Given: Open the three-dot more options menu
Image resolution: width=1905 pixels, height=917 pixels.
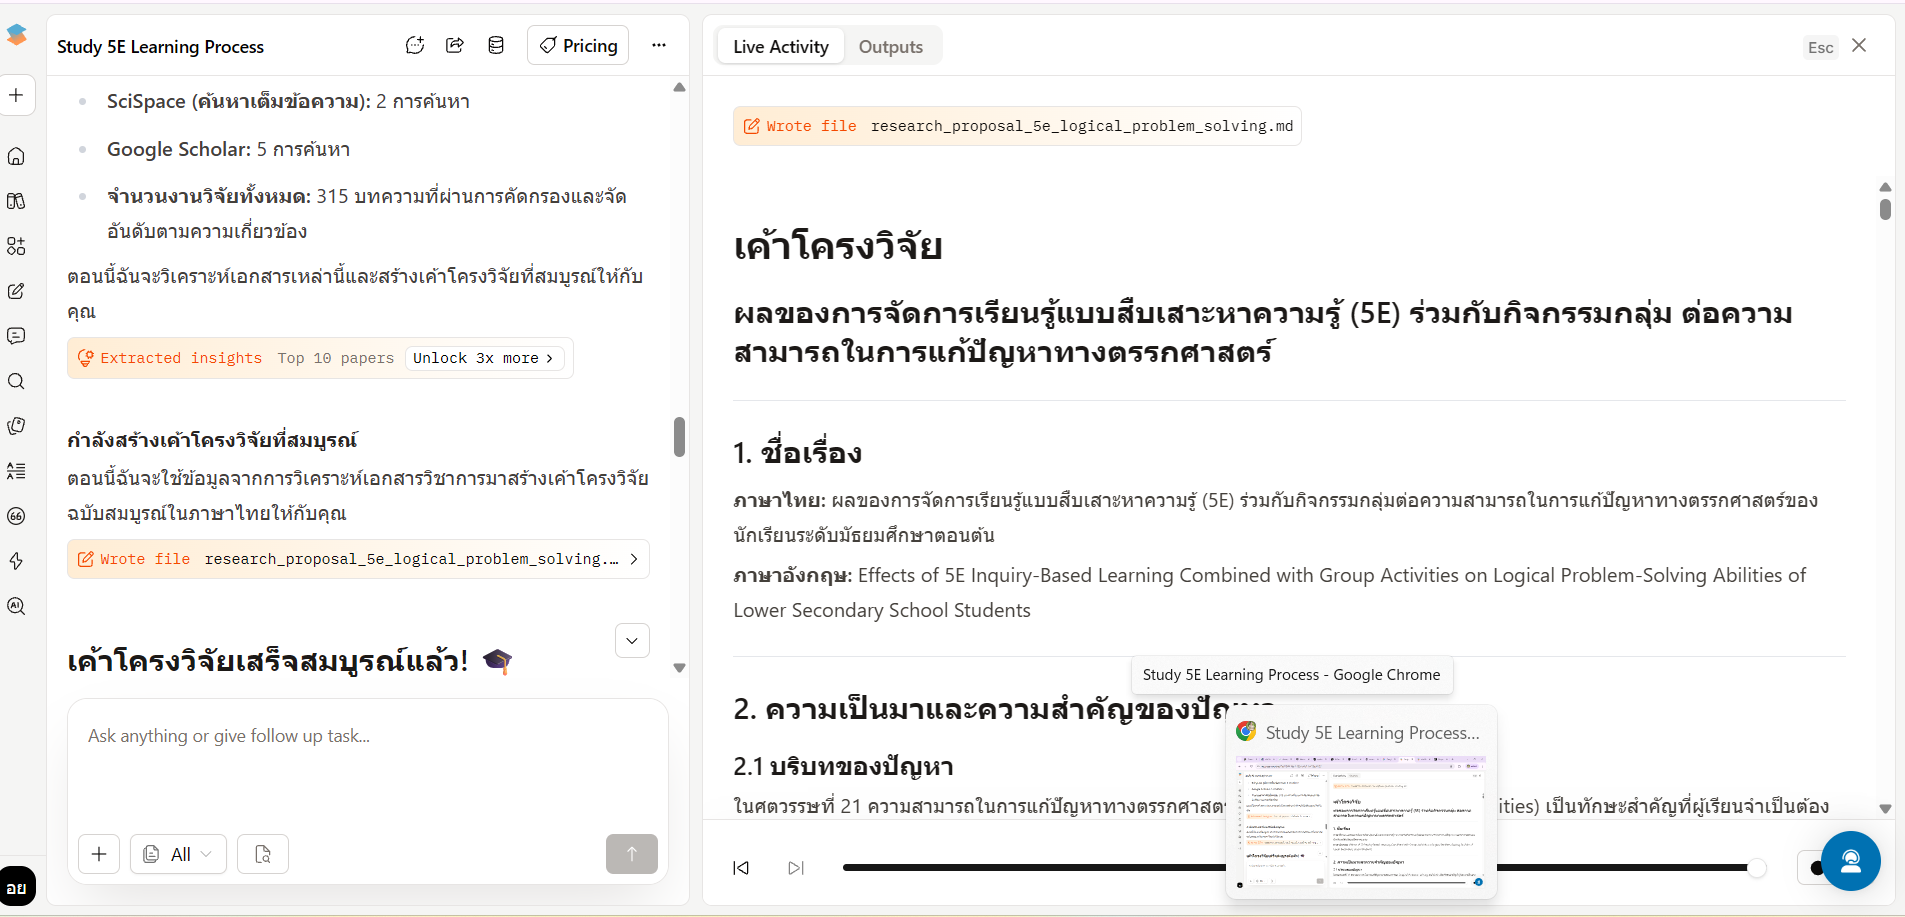Looking at the screenshot, I should 659,45.
